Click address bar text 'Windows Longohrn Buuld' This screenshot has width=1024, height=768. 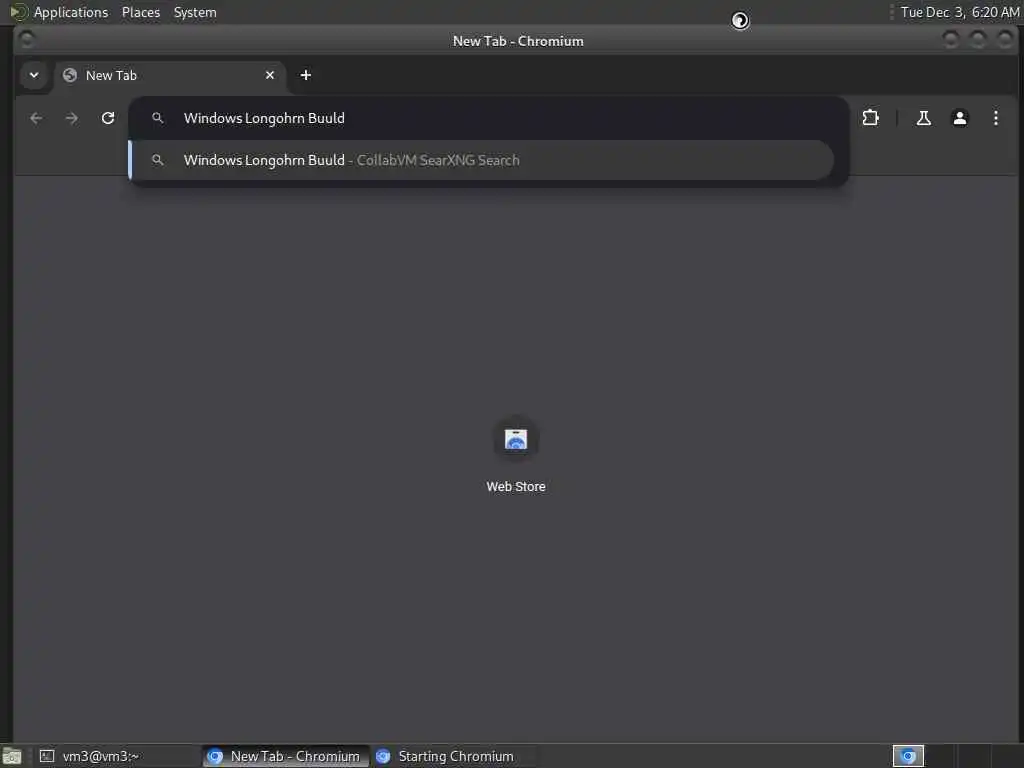click(264, 118)
